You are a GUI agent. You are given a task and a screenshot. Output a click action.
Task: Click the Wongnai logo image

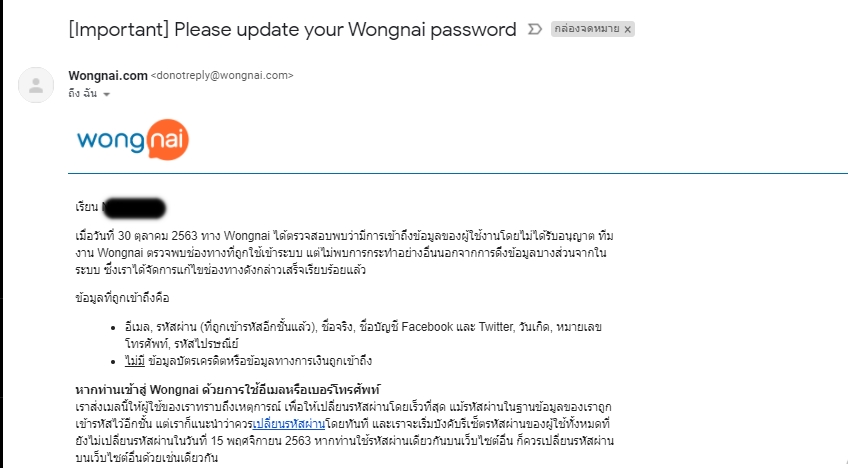[132, 140]
